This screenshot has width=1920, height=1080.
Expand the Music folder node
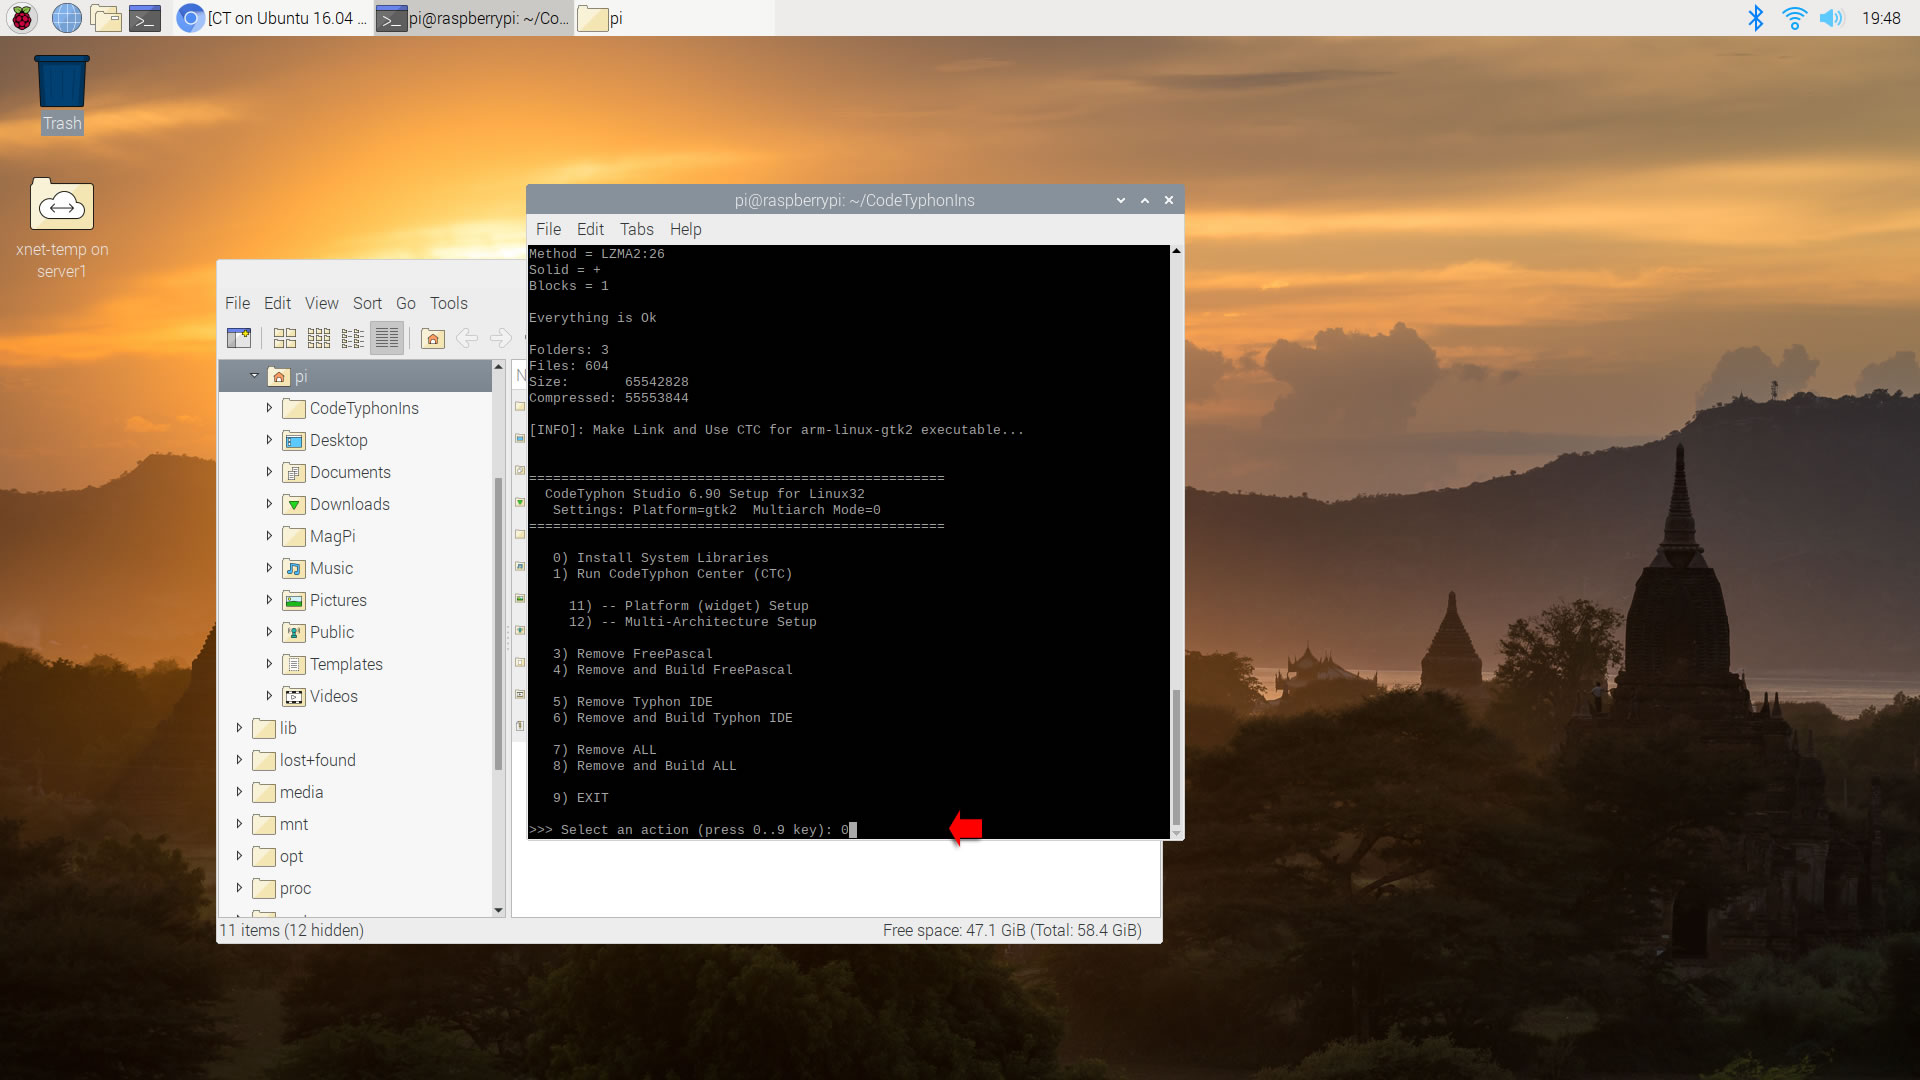coord(269,568)
